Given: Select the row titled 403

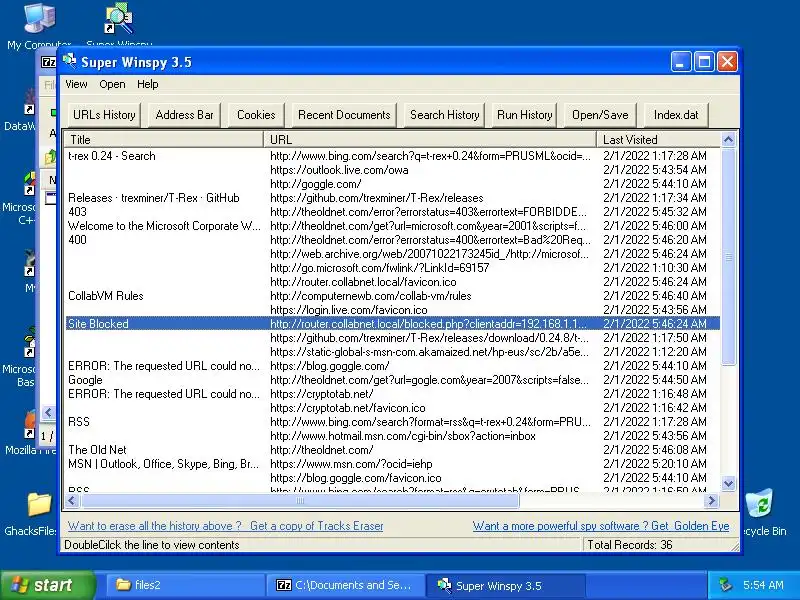Looking at the screenshot, I should coord(392,212).
